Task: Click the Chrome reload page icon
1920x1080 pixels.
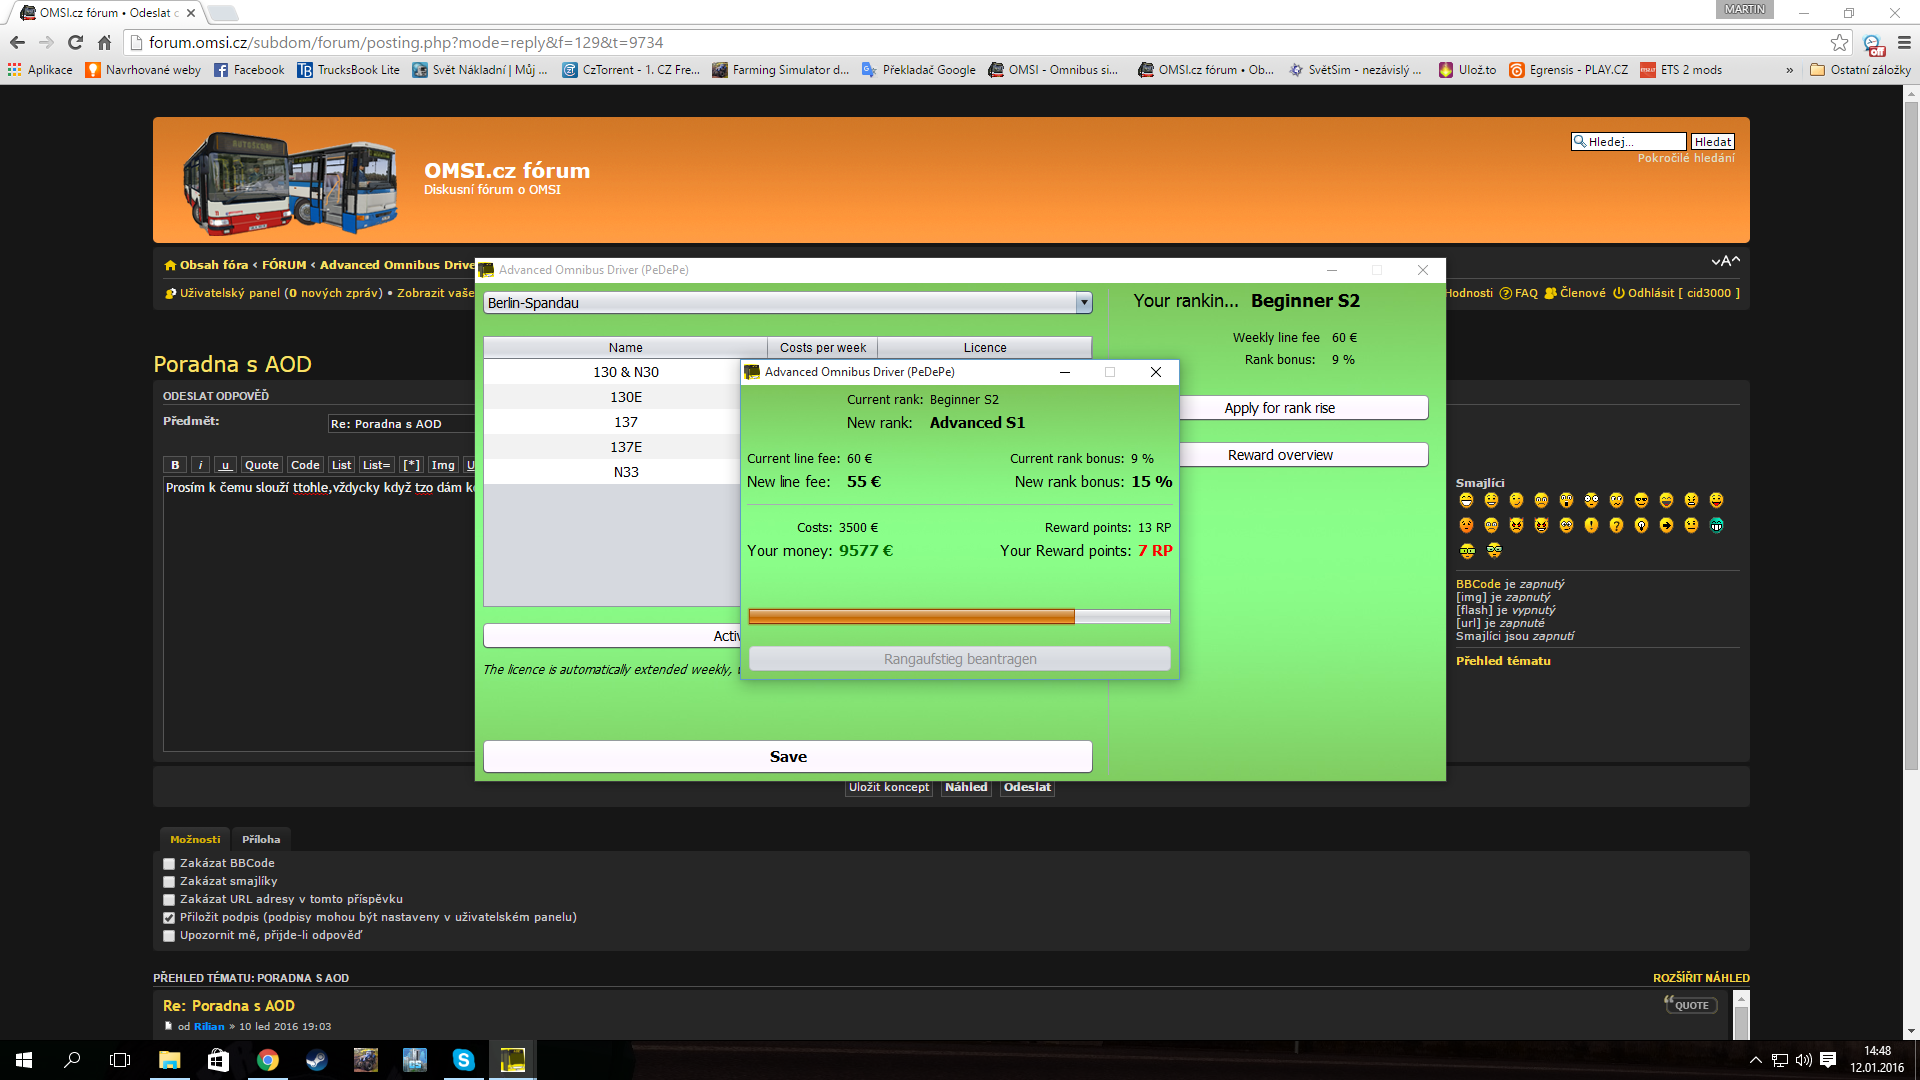Action: (75, 42)
